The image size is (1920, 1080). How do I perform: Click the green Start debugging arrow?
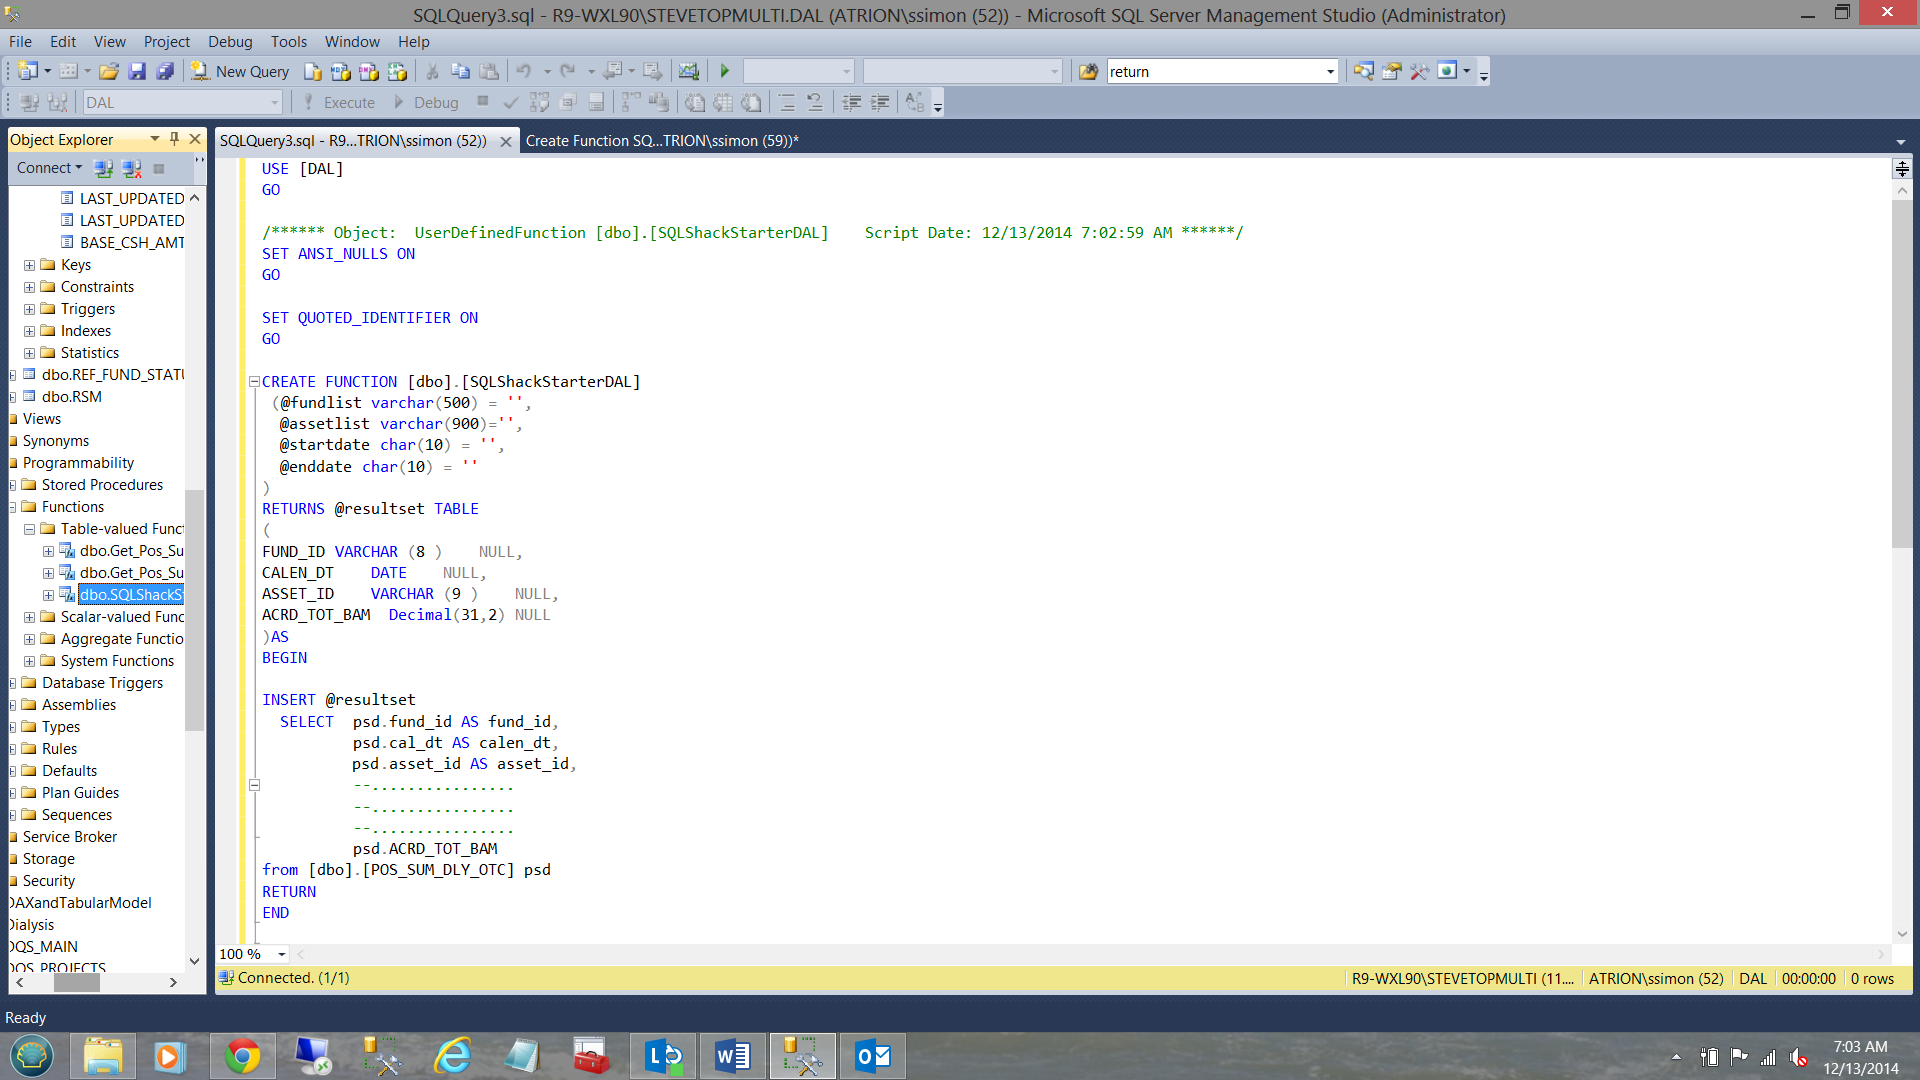click(725, 71)
